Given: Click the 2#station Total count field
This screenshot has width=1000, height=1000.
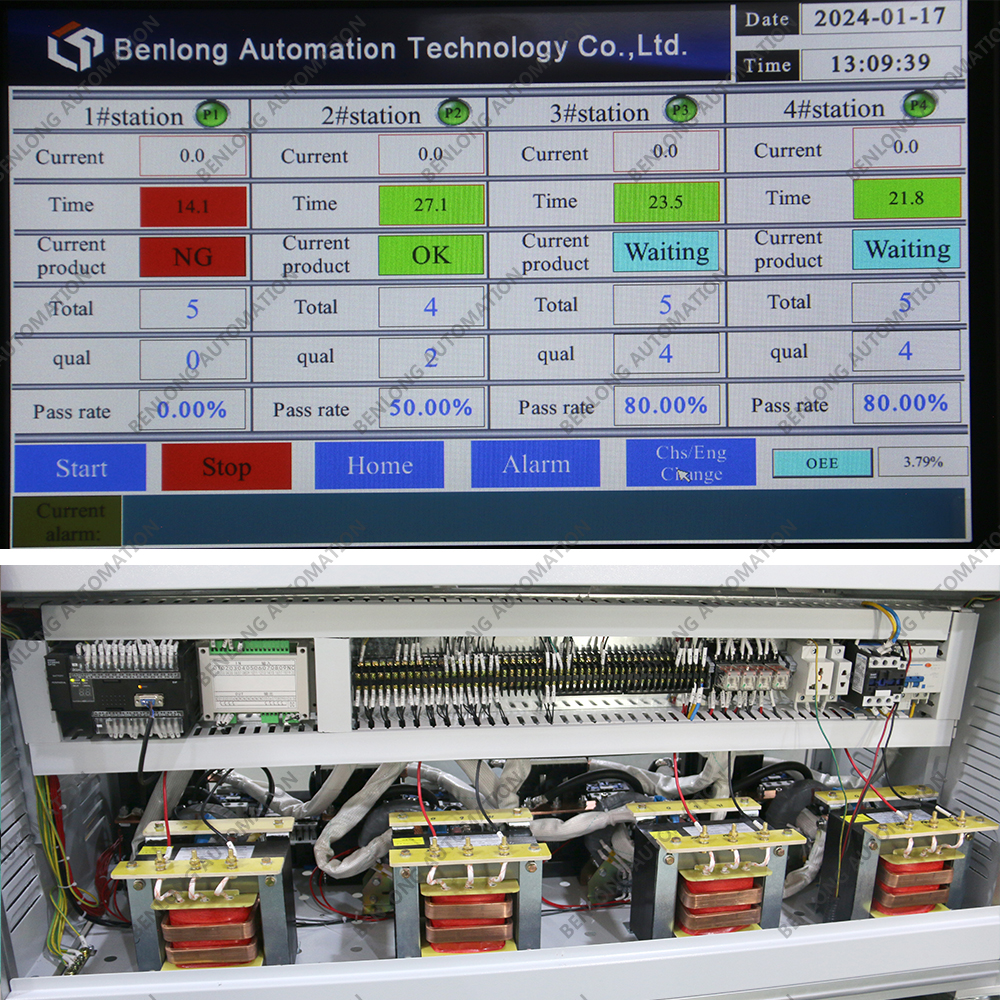Looking at the screenshot, I should click(x=431, y=307).
